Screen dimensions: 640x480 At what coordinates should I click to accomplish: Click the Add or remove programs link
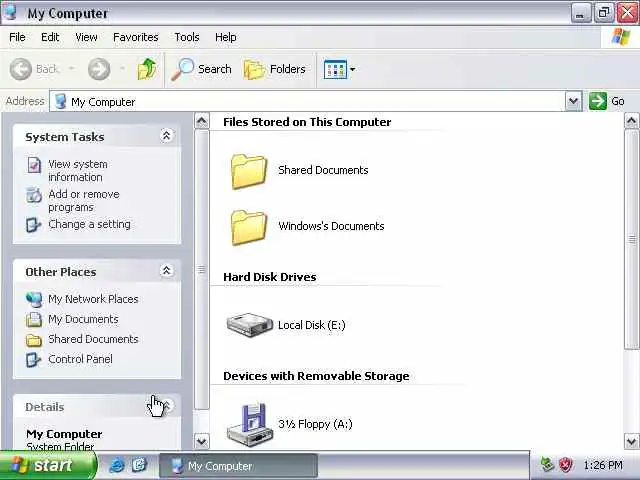tap(84, 201)
